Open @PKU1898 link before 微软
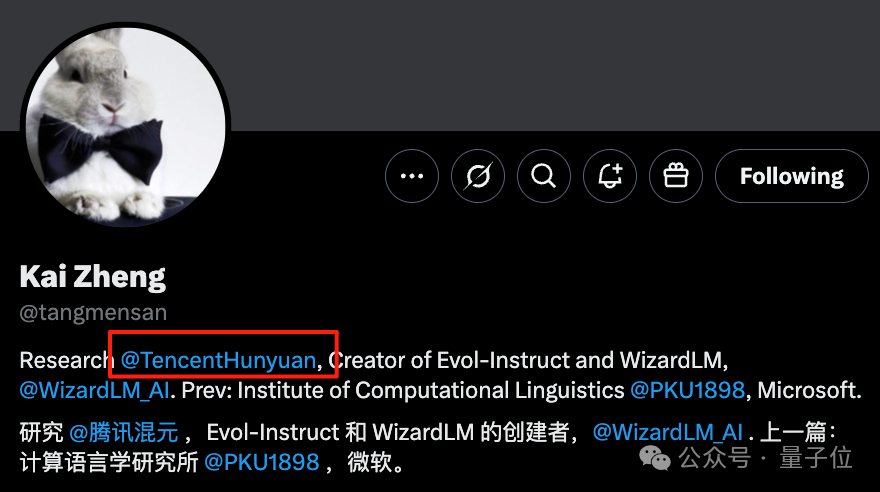 [x=262, y=462]
